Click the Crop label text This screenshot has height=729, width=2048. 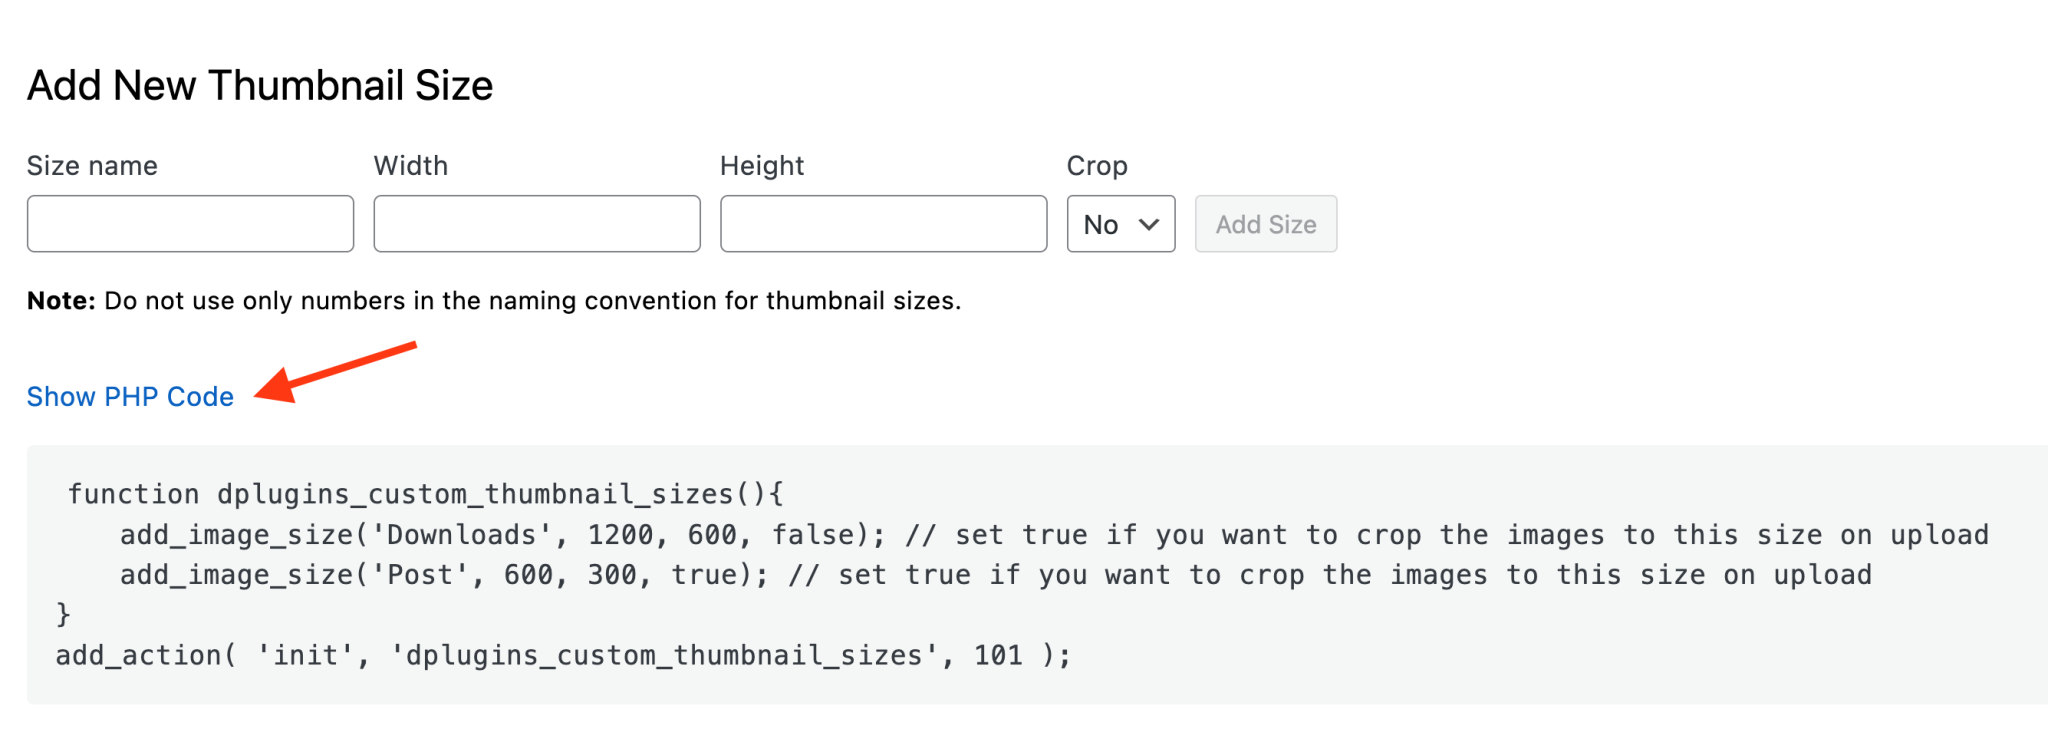[x=1097, y=166]
